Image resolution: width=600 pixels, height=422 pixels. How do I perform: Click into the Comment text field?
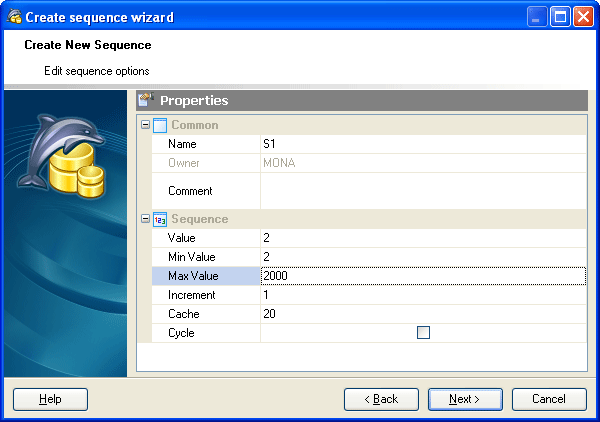point(422,190)
